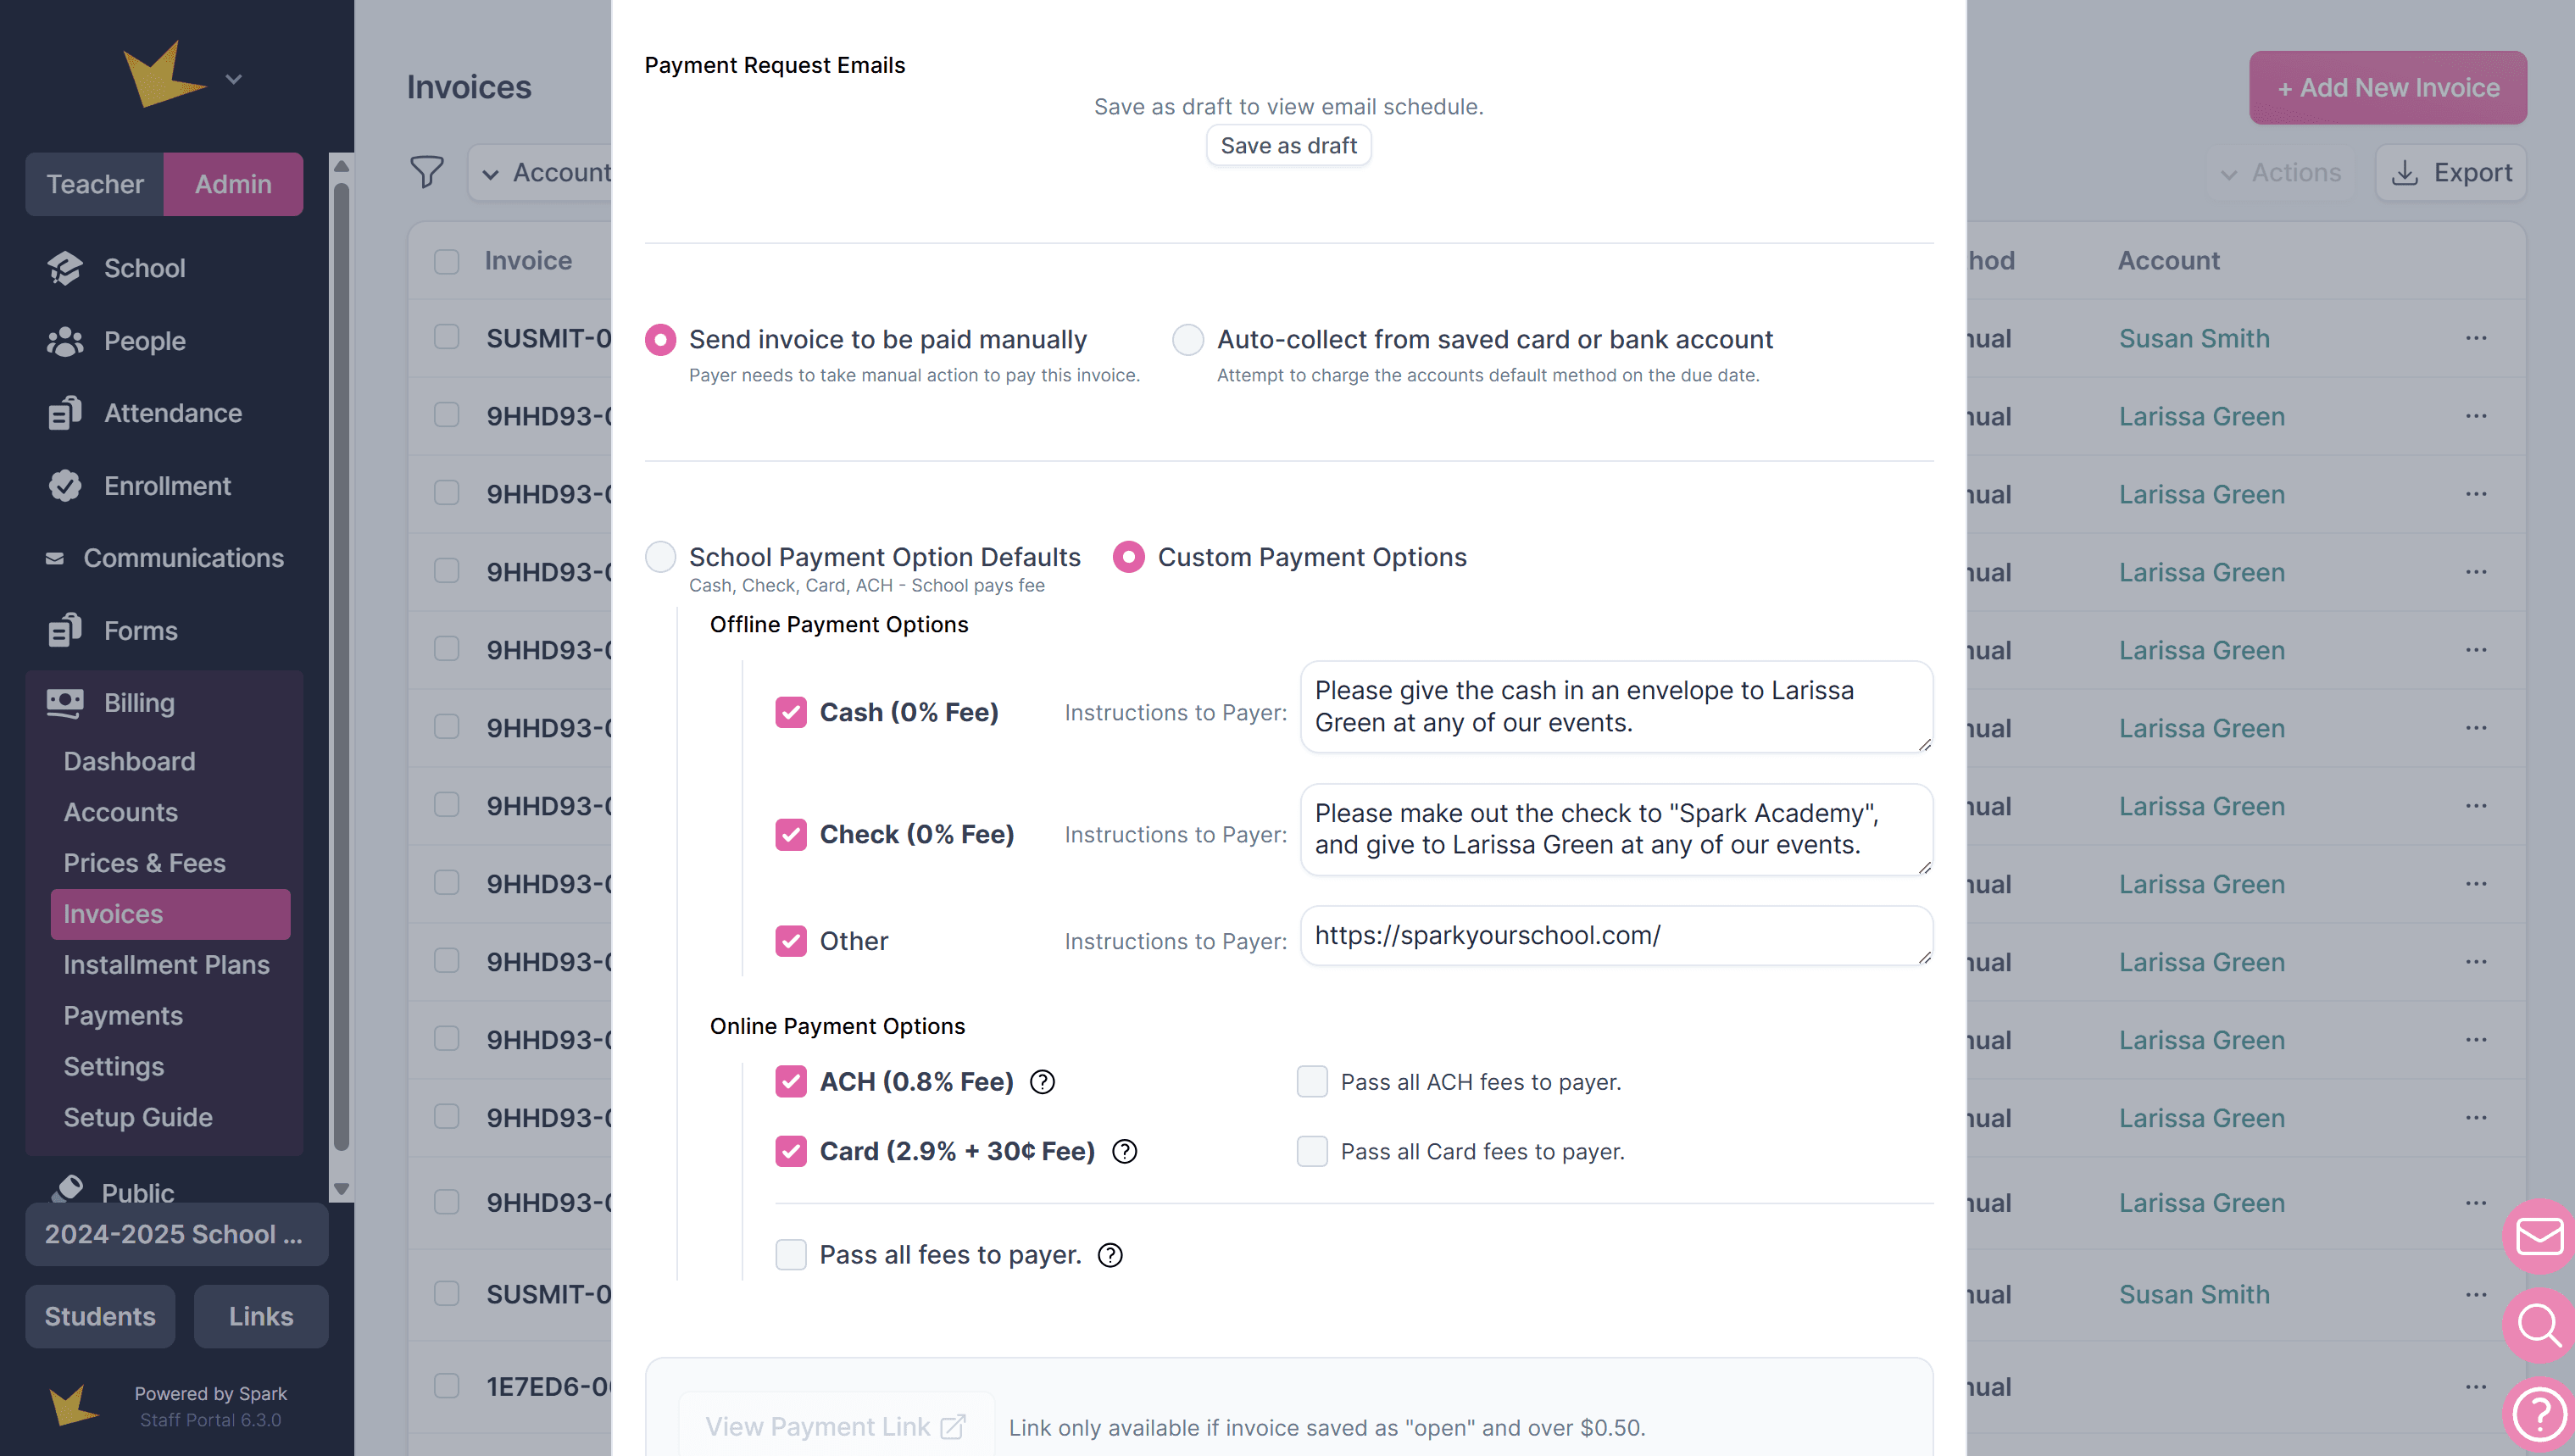Viewport: 2575px width, 1456px height.
Task: Expand the logo chevron dropdown
Action: [234, 79]
